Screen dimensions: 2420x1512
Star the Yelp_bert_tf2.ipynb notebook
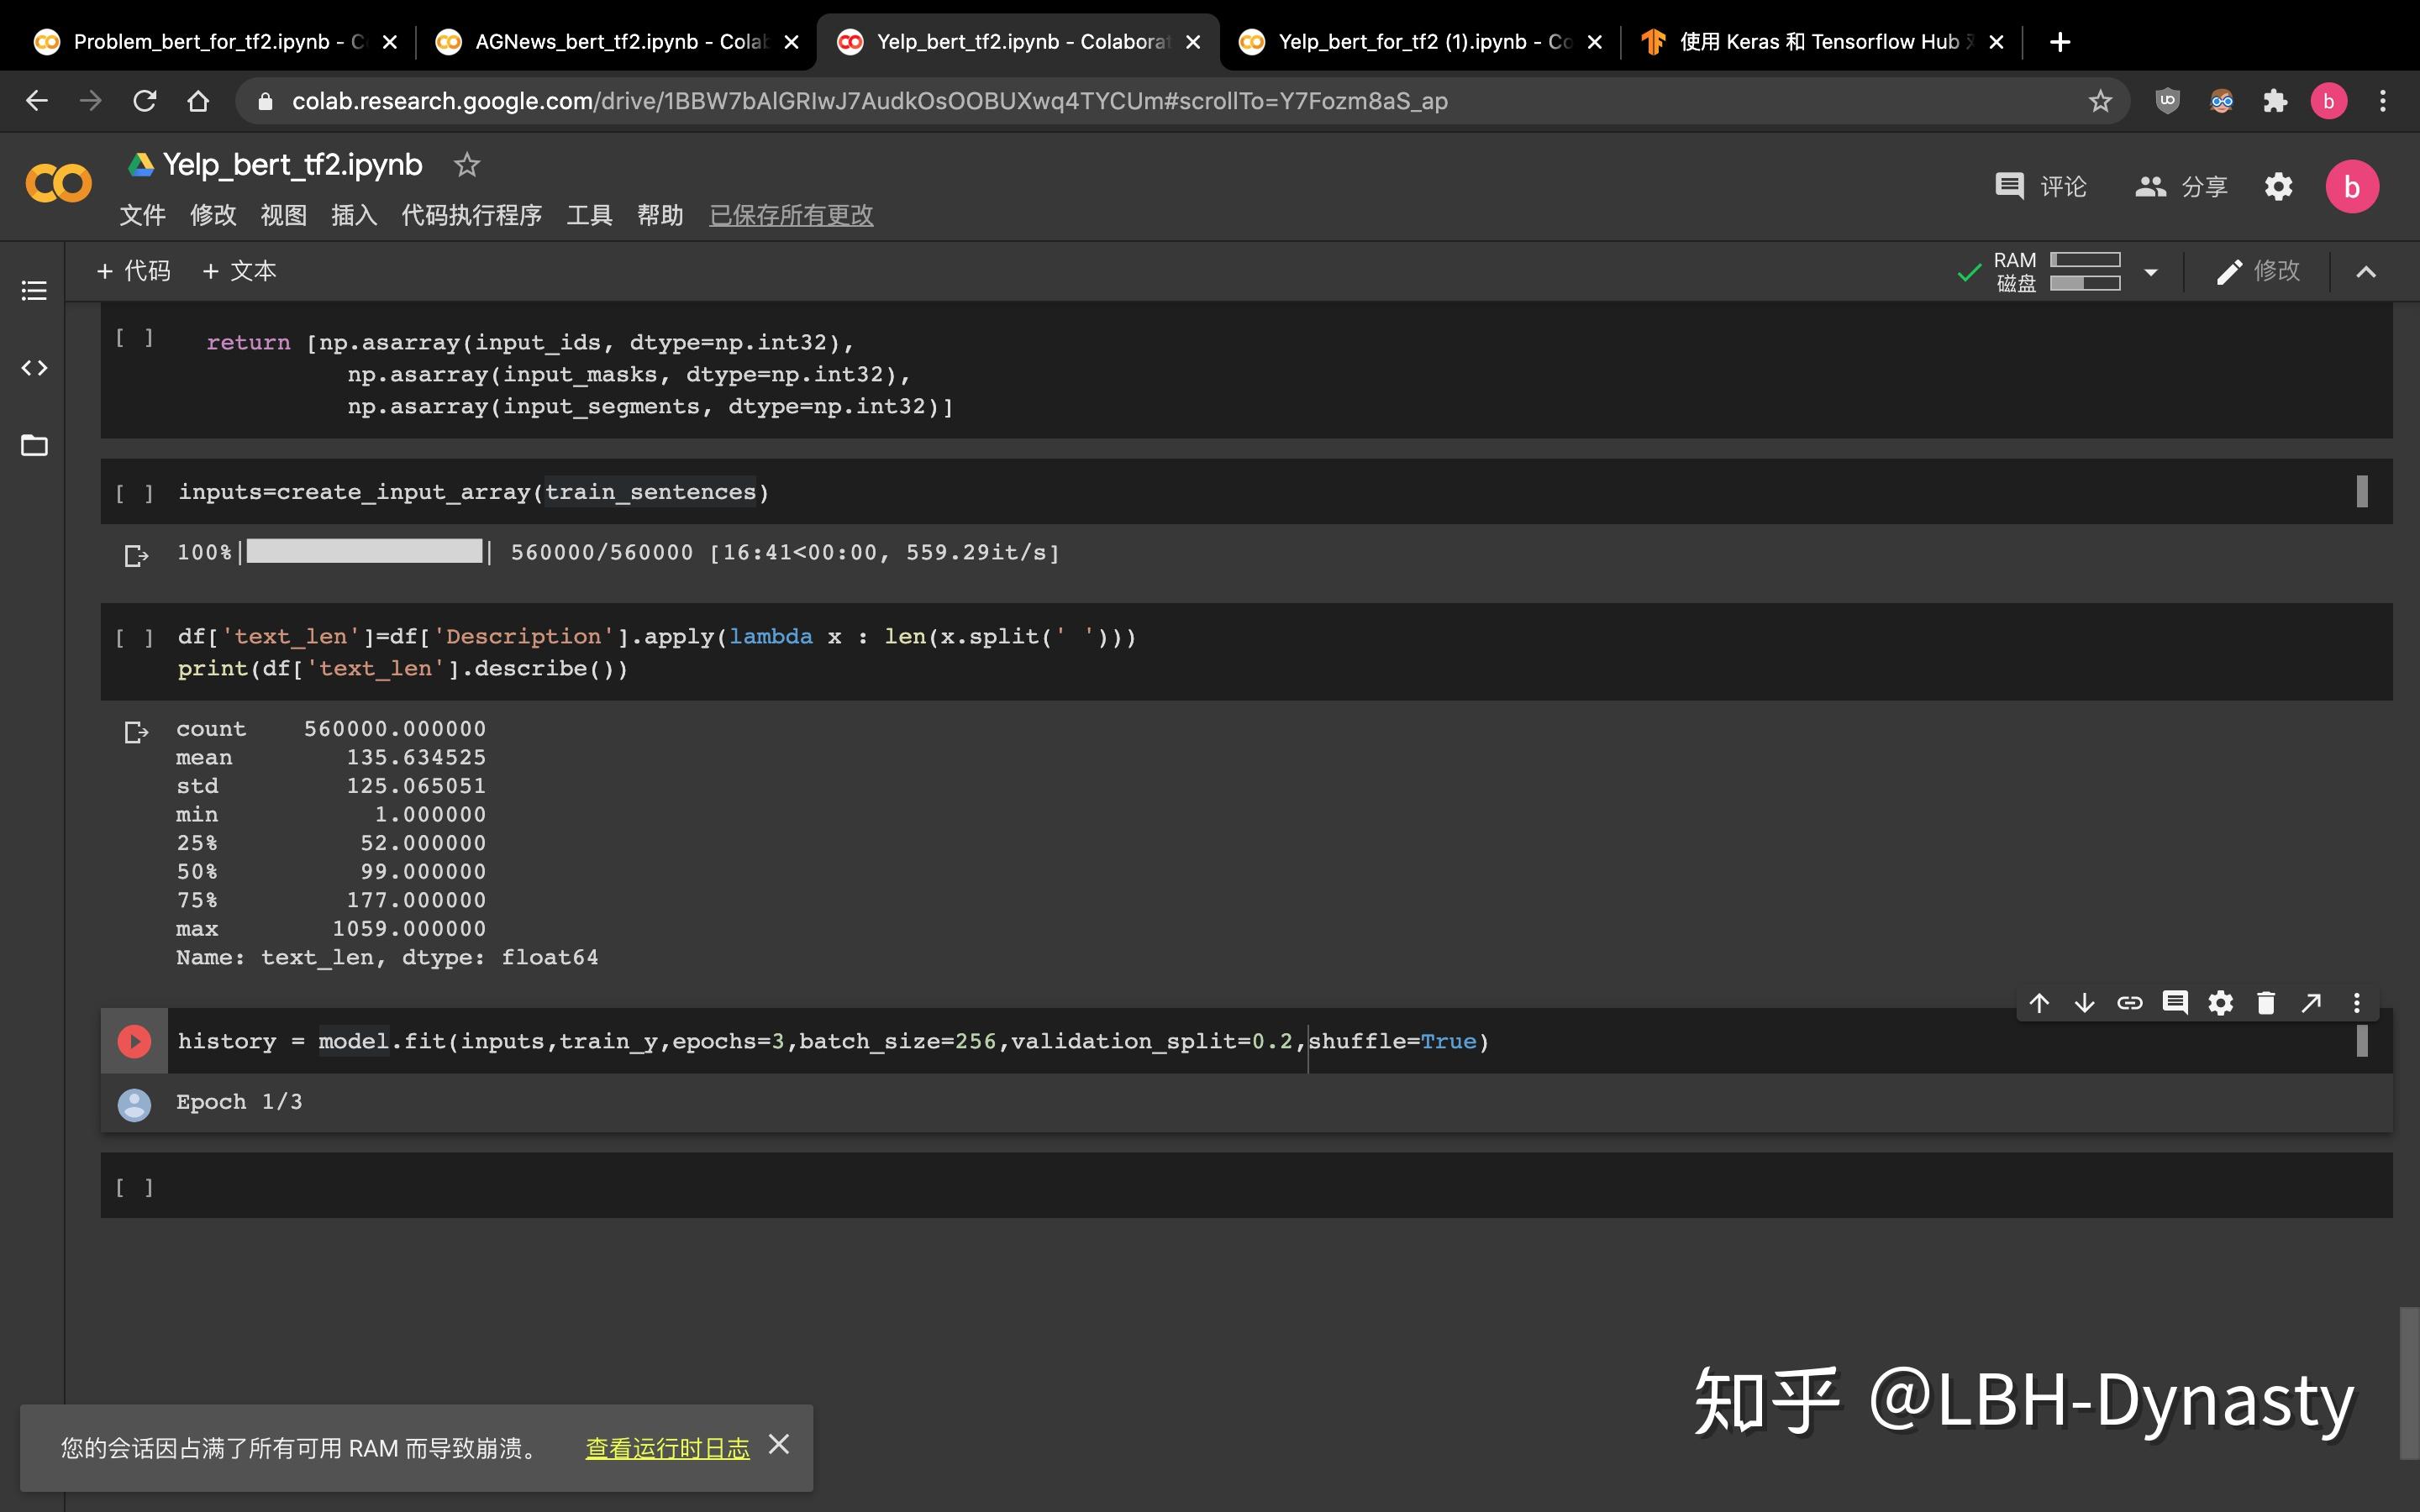click(467, 165)
